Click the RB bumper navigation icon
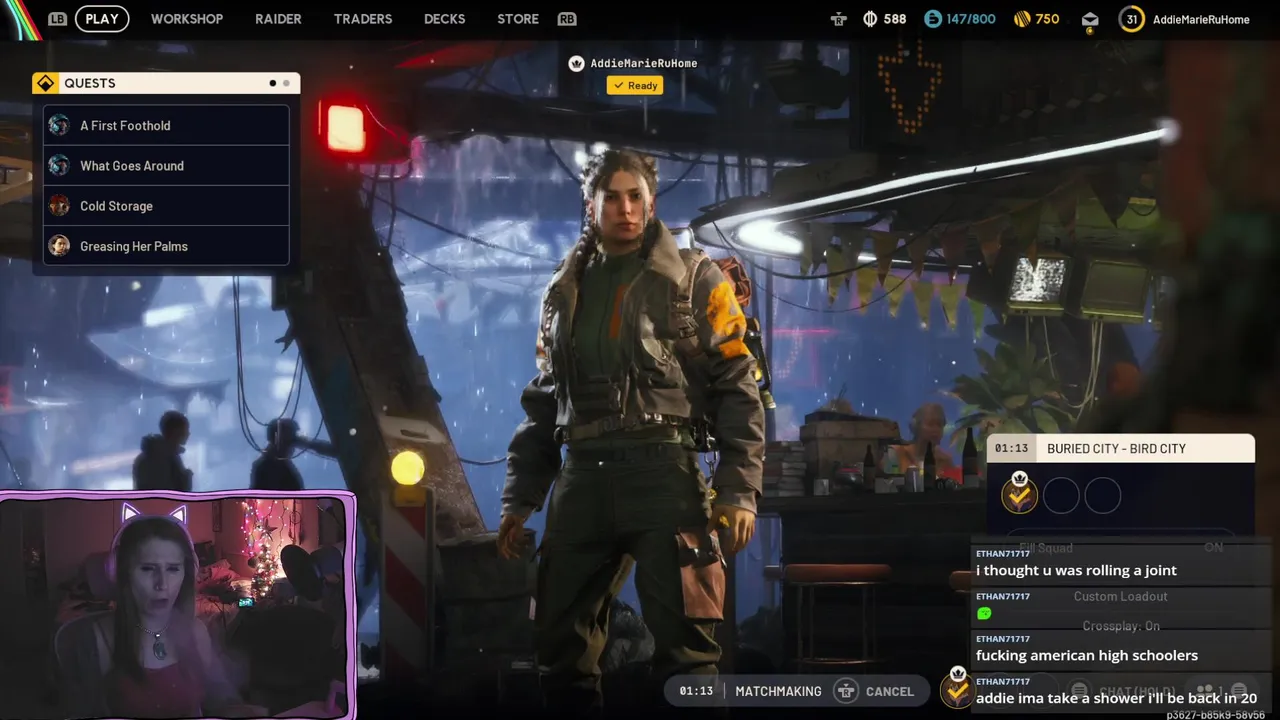The width and height of the screenshot is (1280, 720). pyautogui.click(x=567, y=19)
